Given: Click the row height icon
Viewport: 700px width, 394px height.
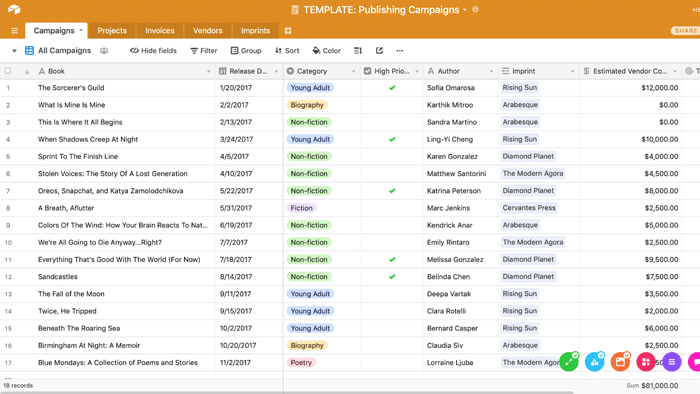Looking at the screenshot, I should (x=358, y=50).
